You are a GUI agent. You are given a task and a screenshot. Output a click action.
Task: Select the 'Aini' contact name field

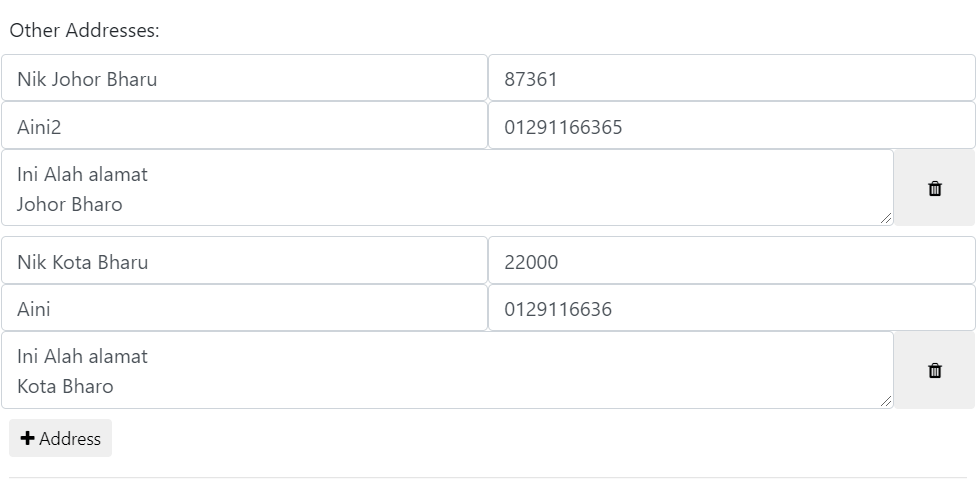click(x=244, y=308)
